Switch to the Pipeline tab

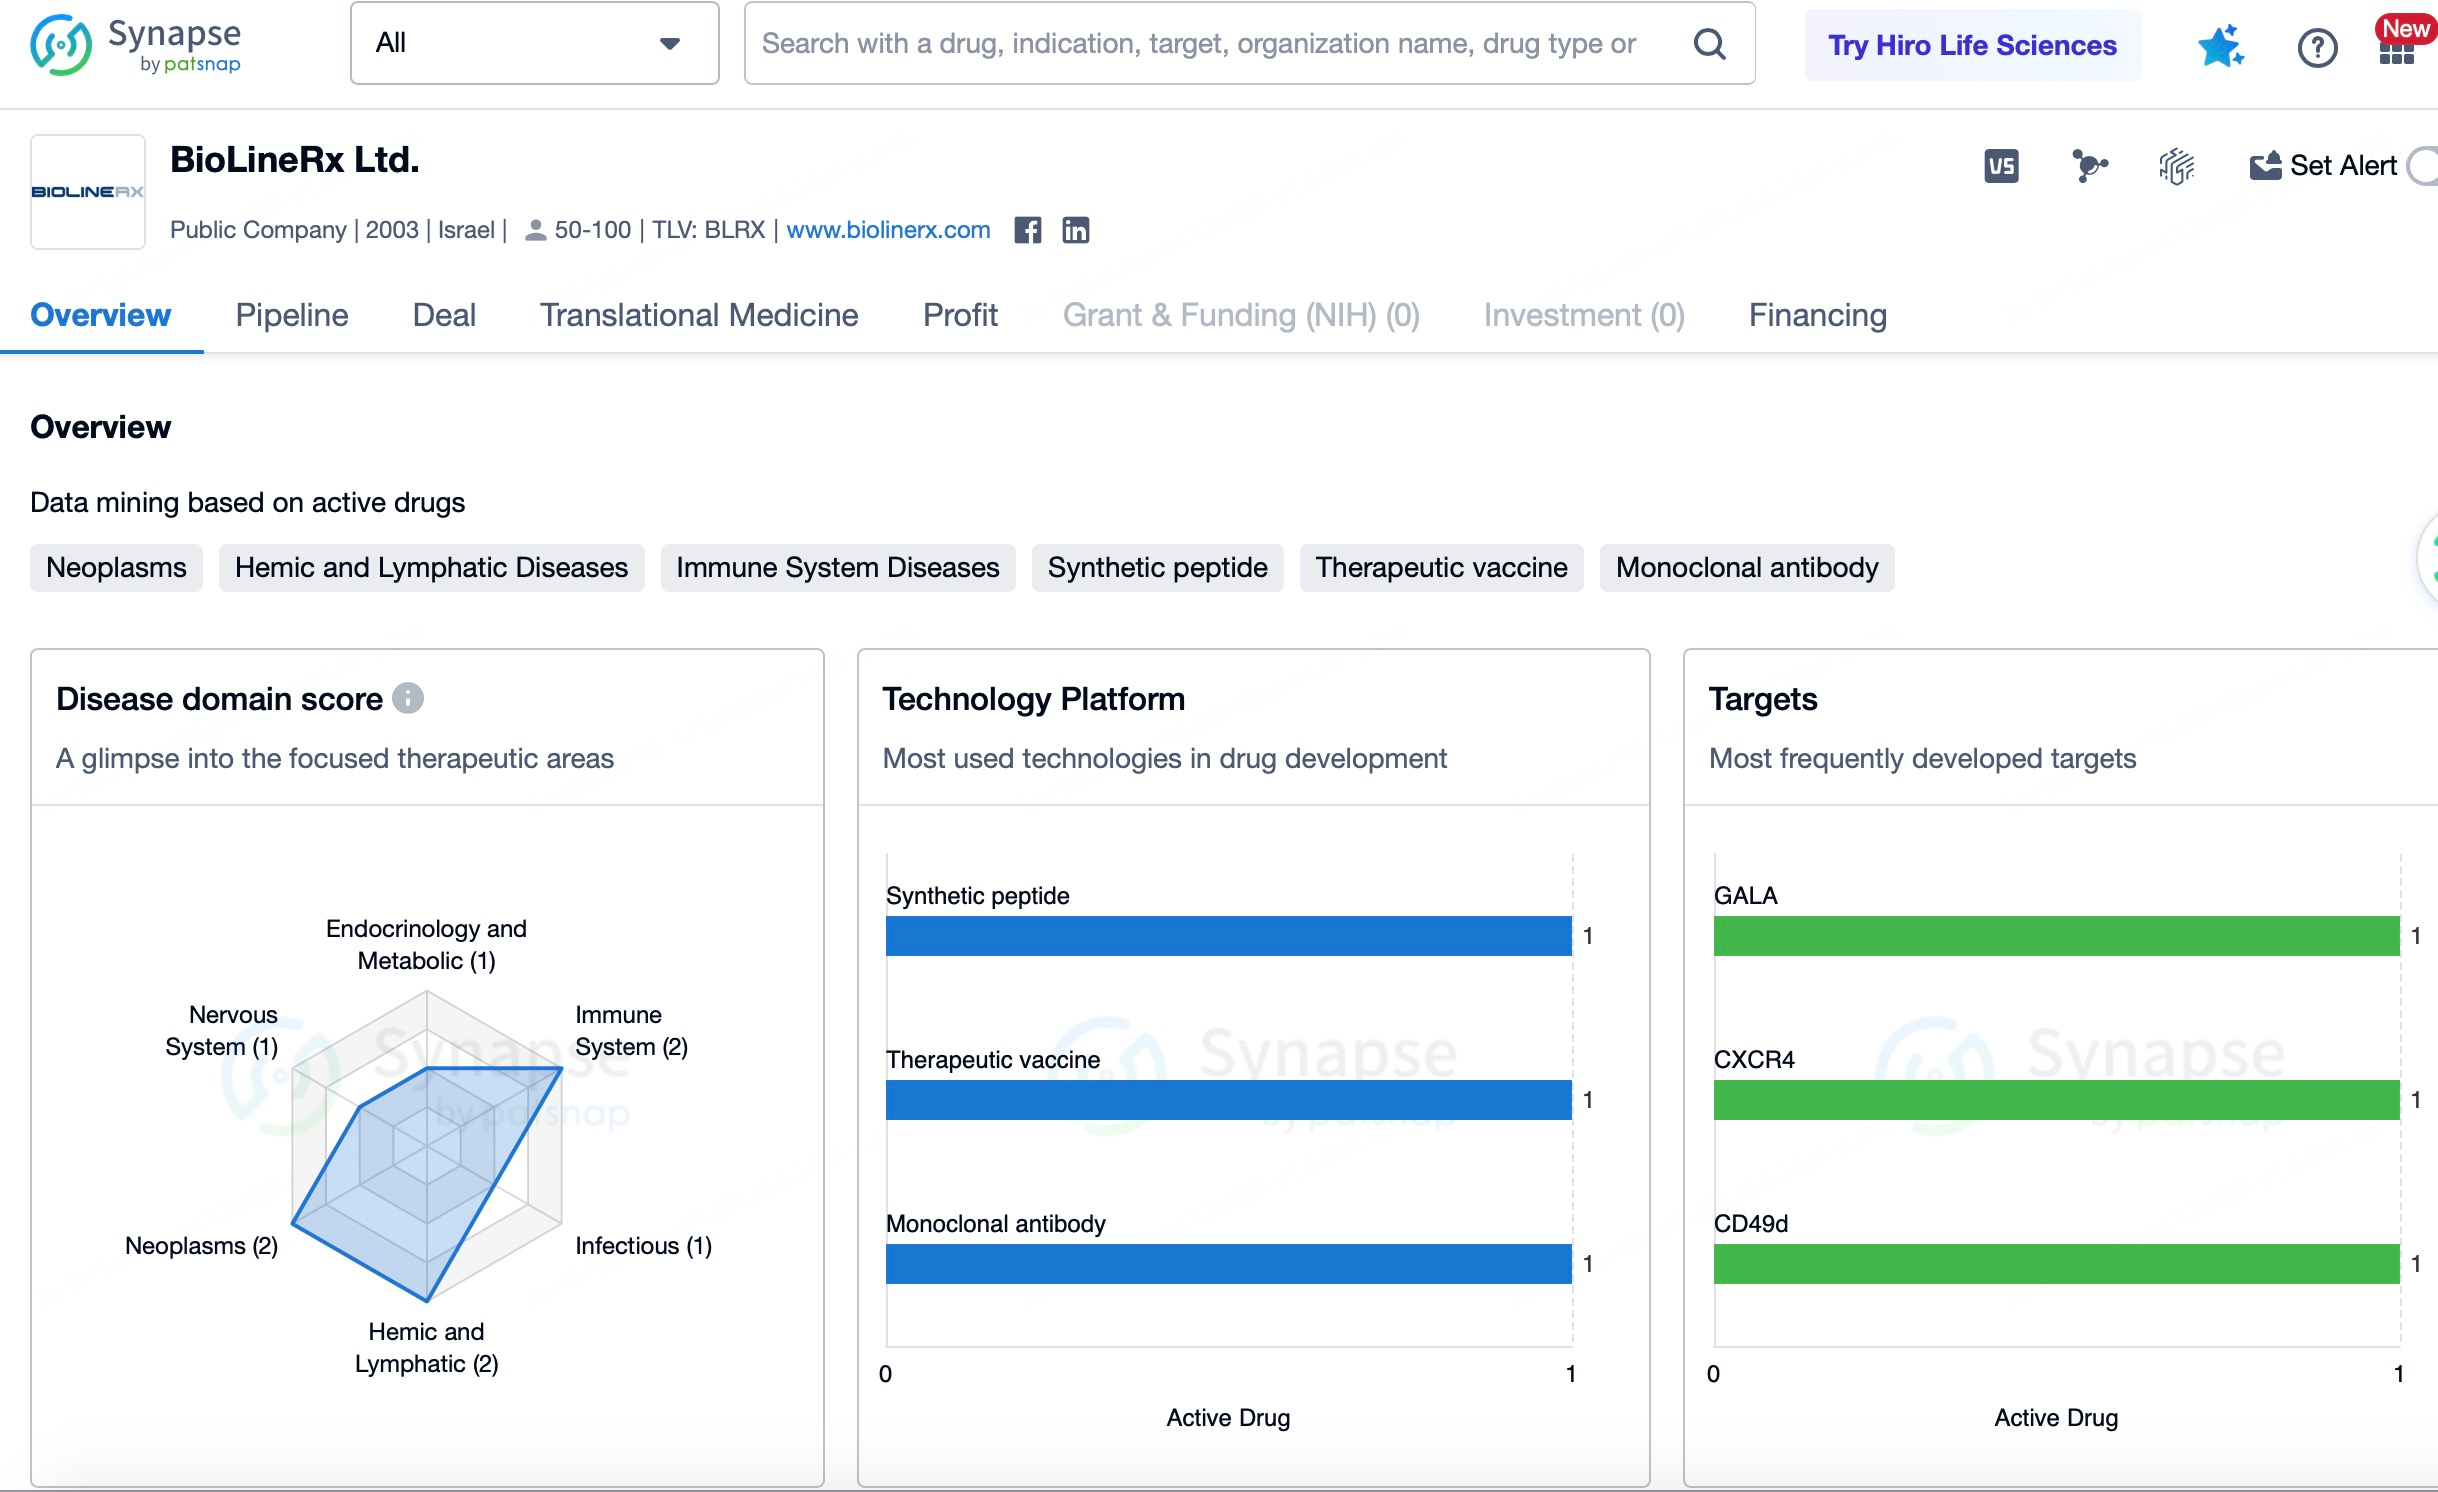pos(293,315)
